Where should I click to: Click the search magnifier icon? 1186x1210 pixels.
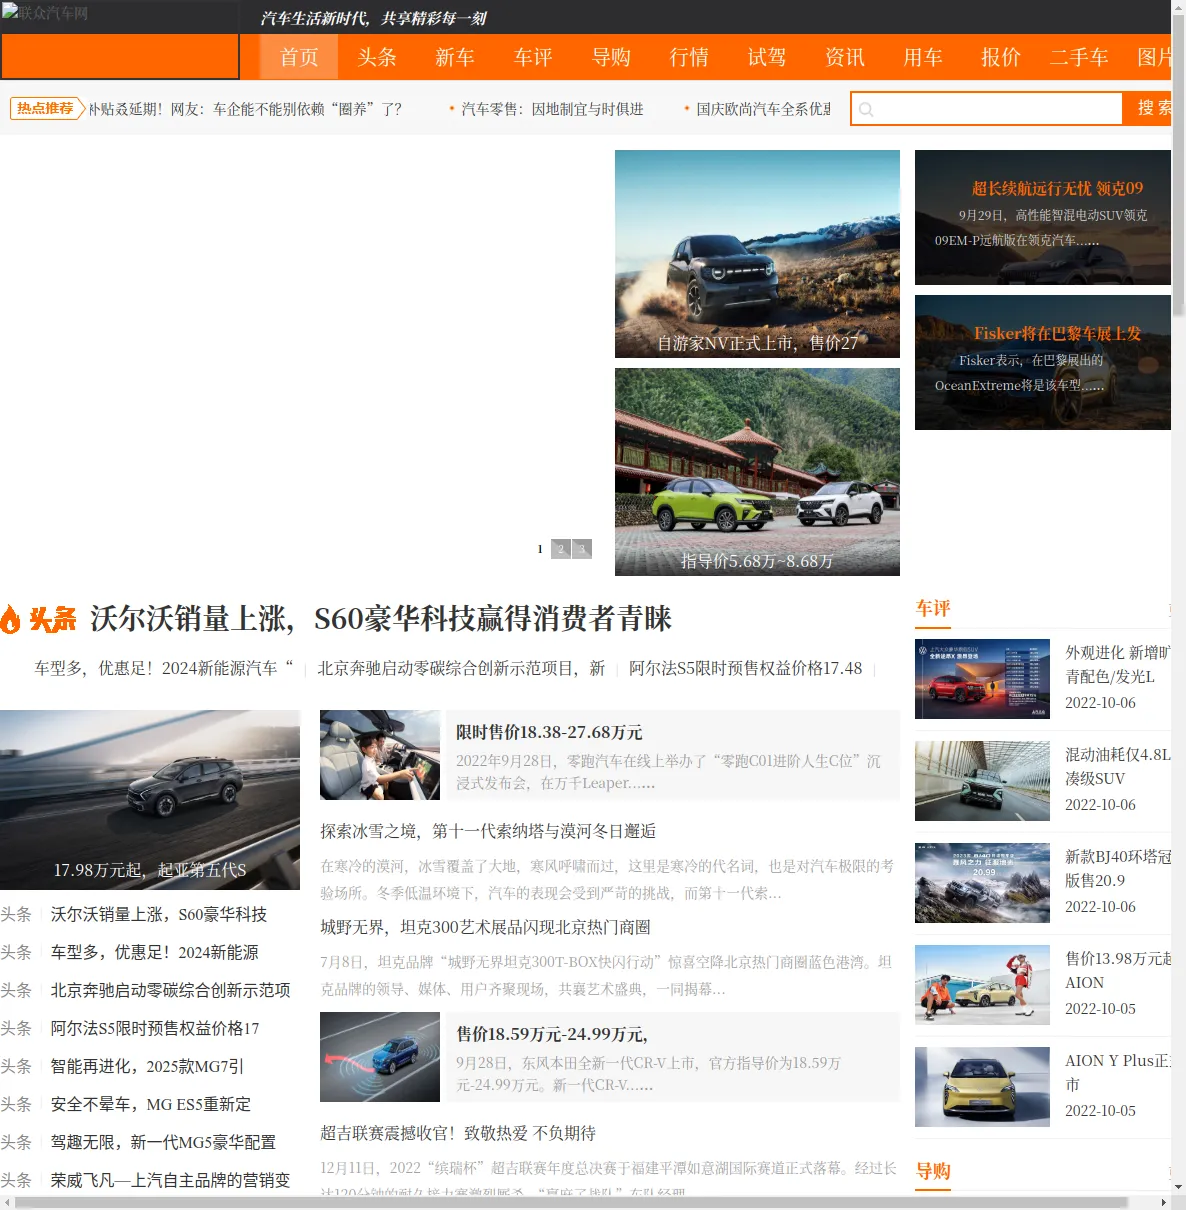click(866, 109)
